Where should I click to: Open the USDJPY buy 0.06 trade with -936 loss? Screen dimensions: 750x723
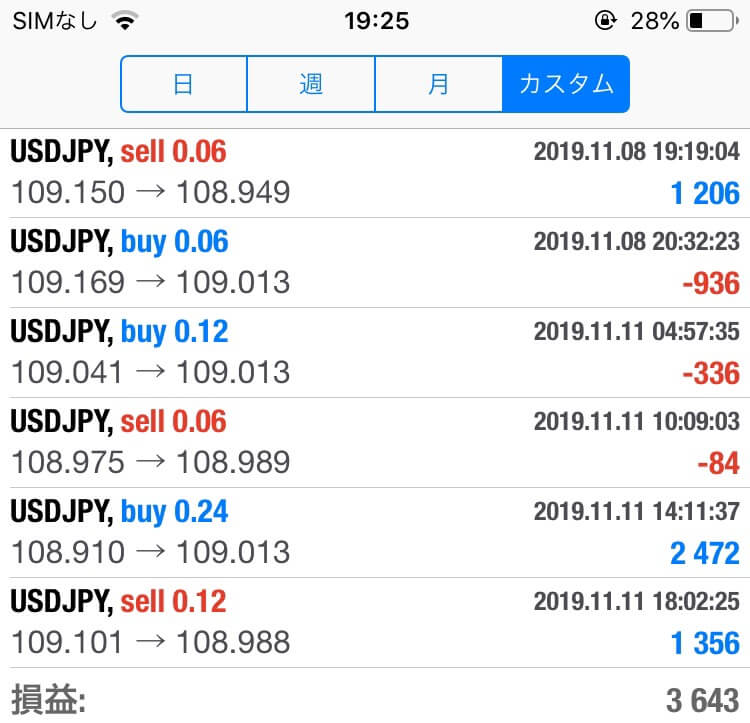coord(375,263)
